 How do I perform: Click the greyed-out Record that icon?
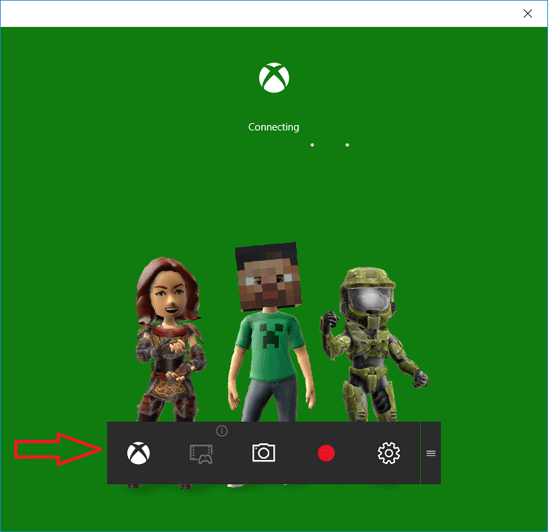(x=201, y=454)
